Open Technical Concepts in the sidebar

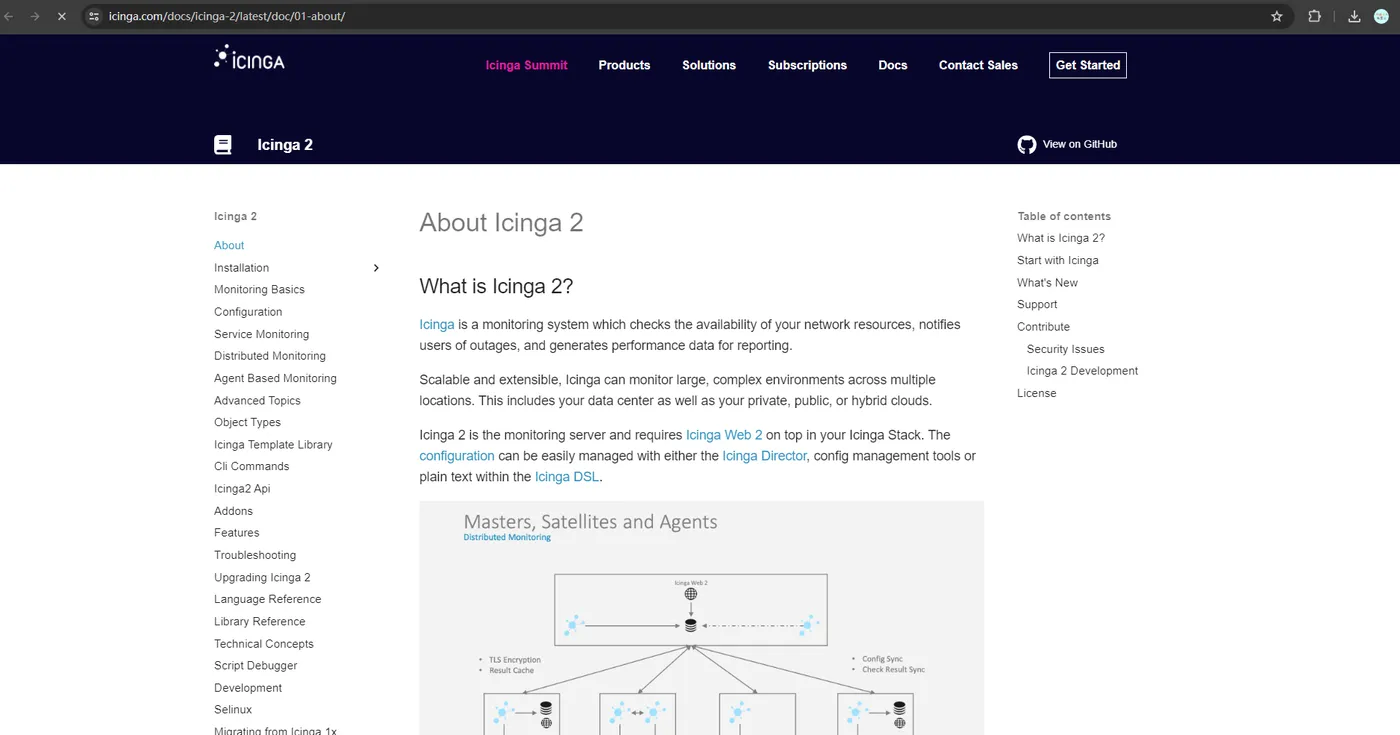263,644
